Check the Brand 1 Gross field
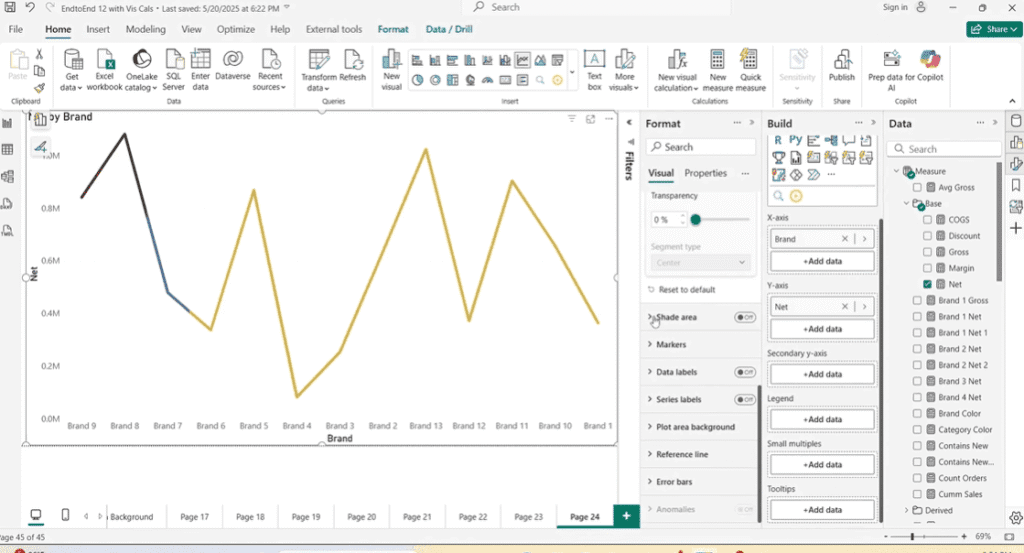 pos(917,300)
